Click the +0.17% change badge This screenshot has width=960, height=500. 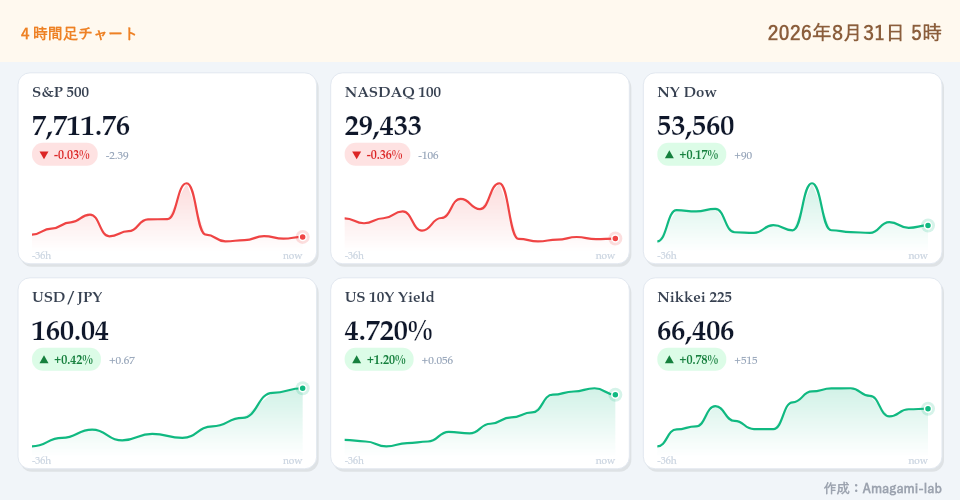[x=692, y=155]
